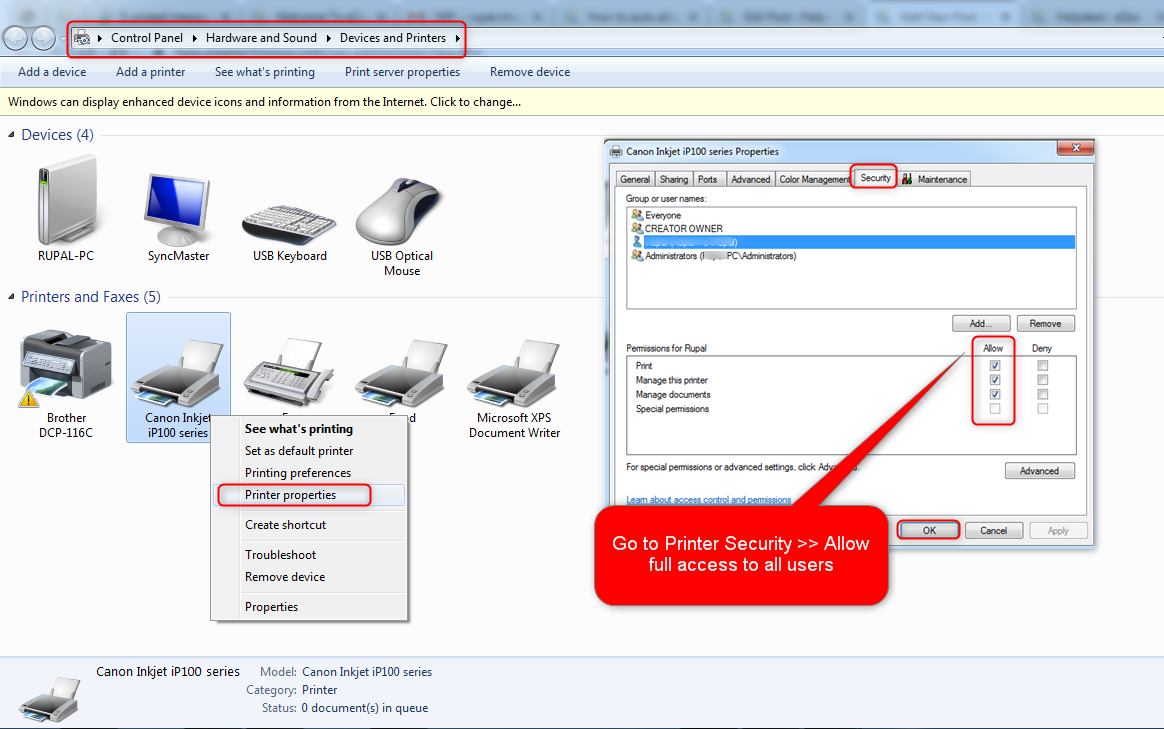Image resolution: width=1164 pixels, height=729 pixels.
Task: Select the Canon Inkjet iP100 series printer
Action: tap(178, 377)
